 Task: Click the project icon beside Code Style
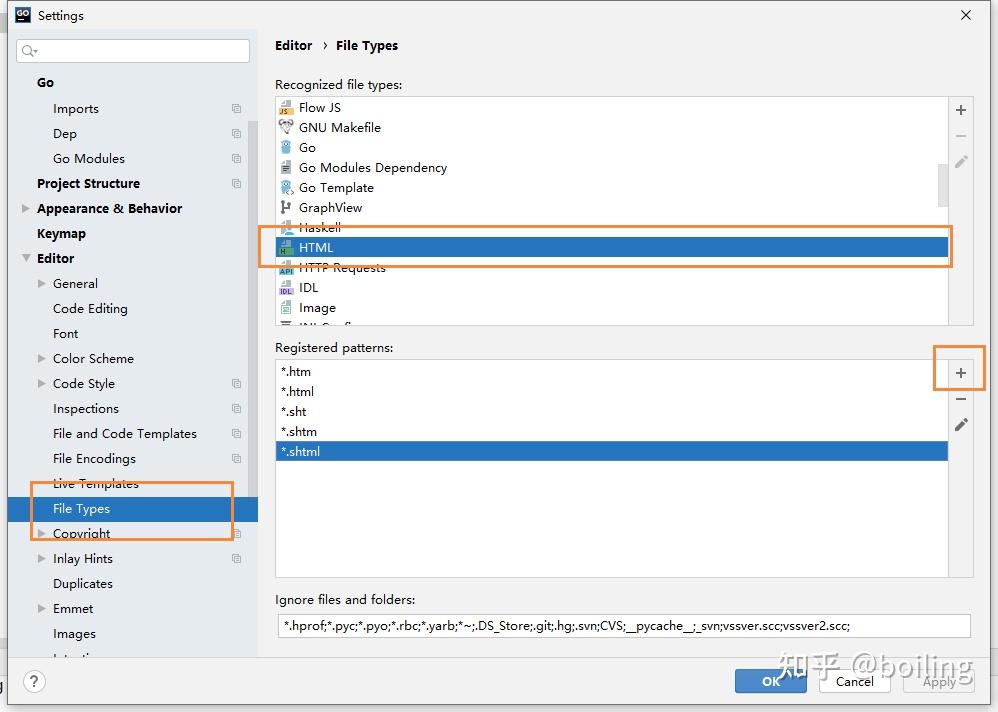[x=236, y=384]
